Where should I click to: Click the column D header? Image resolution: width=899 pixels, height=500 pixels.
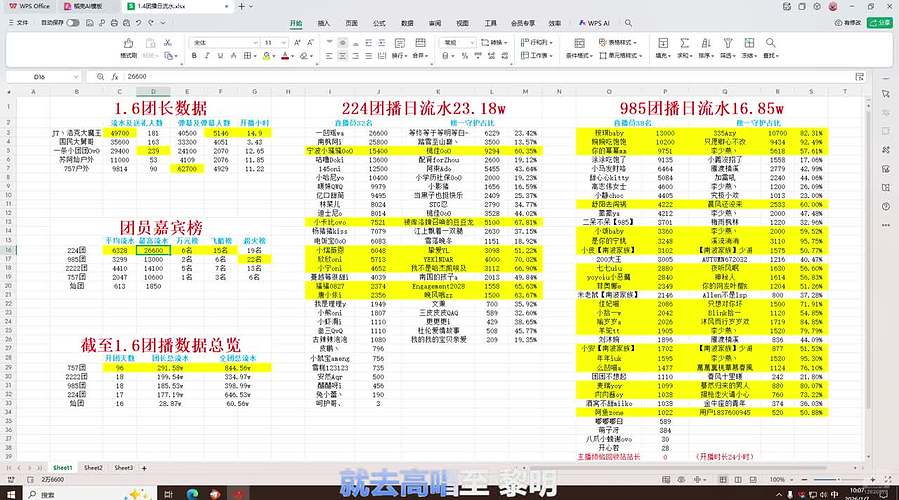click(153, 92)
